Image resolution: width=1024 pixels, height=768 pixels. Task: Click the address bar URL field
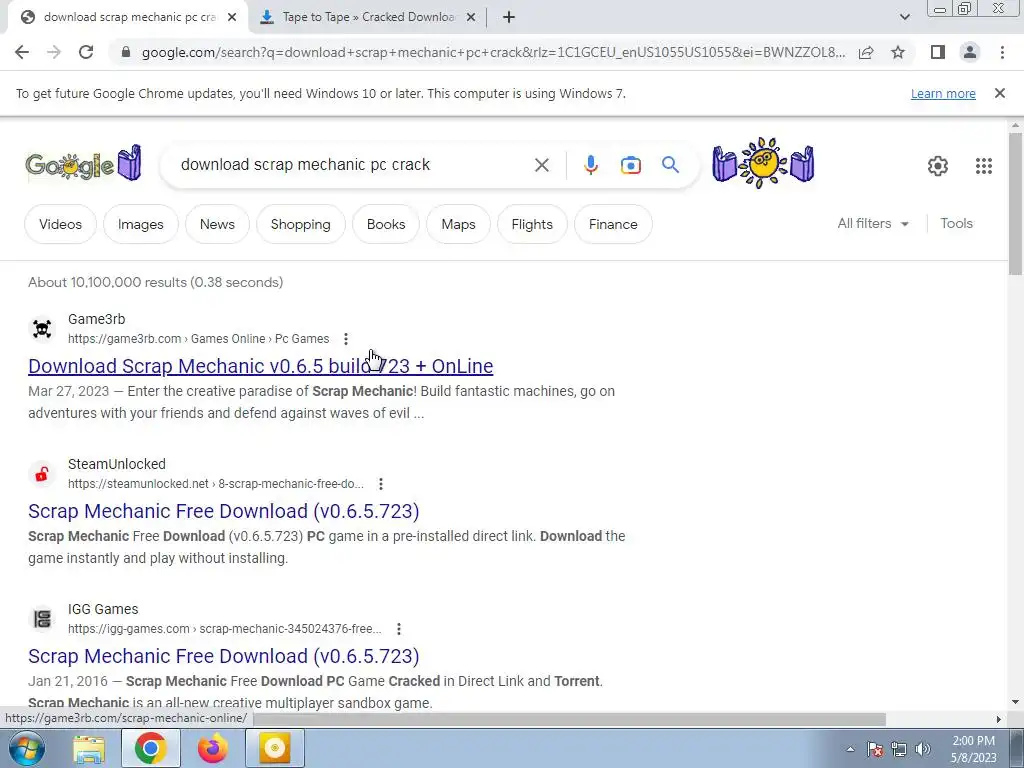(493, 52)
